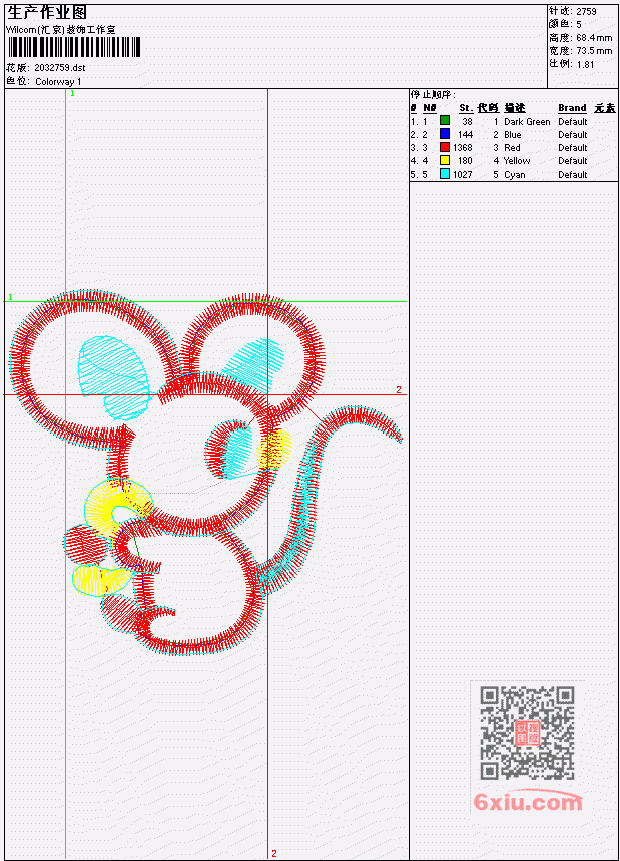Select the Red description cell
The image size is (620, 861).
click(512, 148)
